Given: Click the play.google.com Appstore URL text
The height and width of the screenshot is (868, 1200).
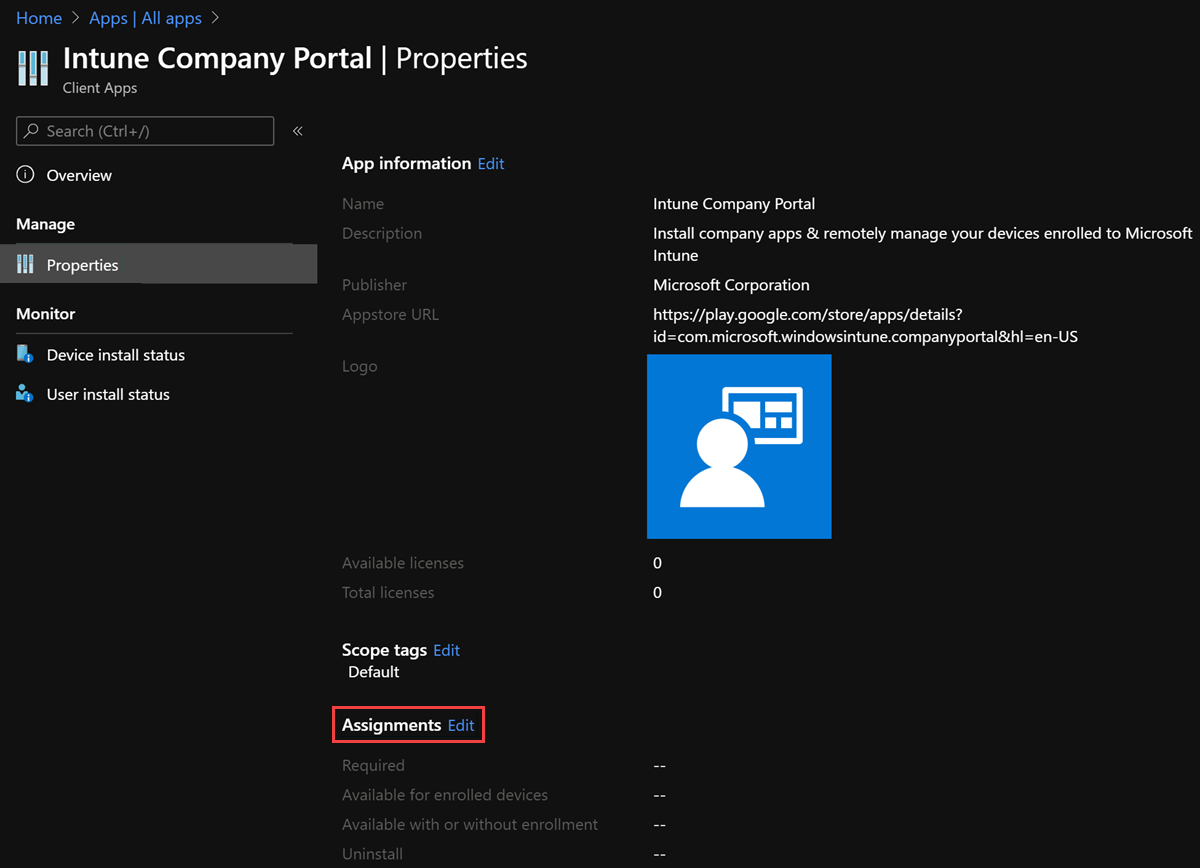Looking at the screenshot, I should [x=865, y=326].
